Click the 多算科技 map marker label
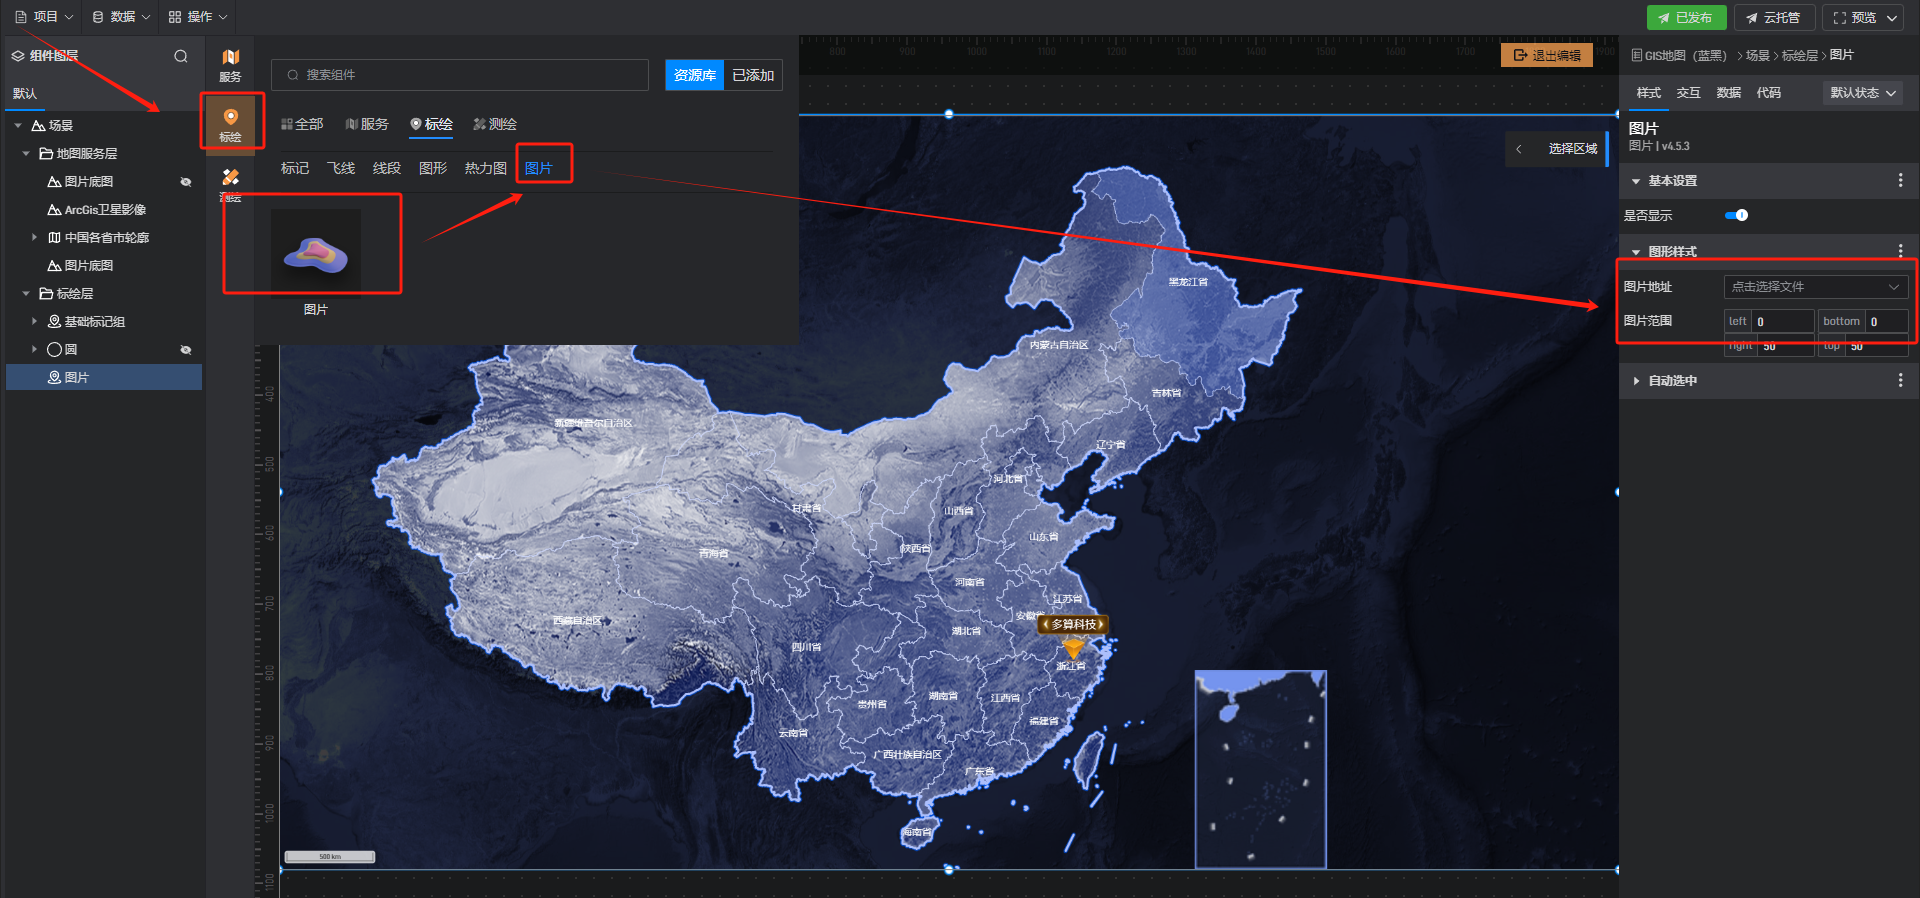The width and height of the screenshot is (1920, 898). [x=1073, y=624]
